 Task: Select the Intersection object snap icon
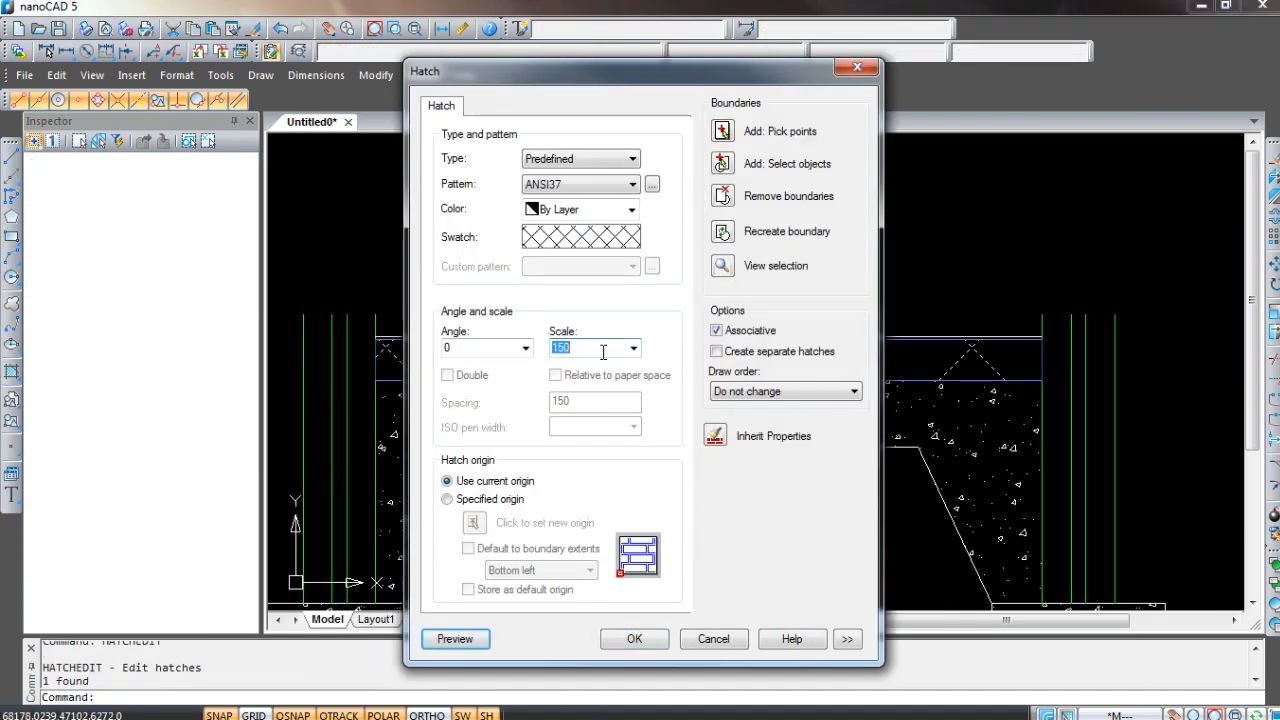point(118,100)
